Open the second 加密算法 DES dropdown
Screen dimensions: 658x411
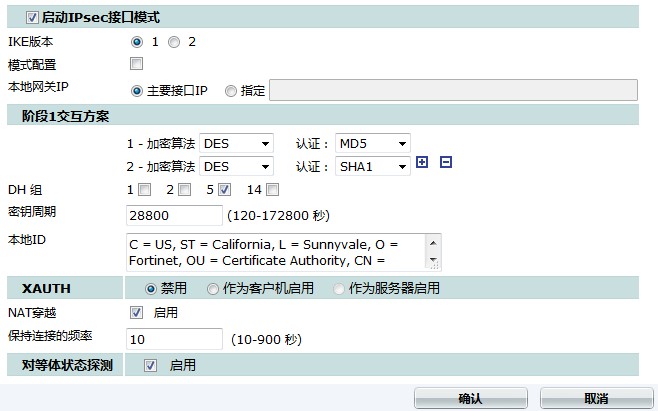click(x=236, y=166)
